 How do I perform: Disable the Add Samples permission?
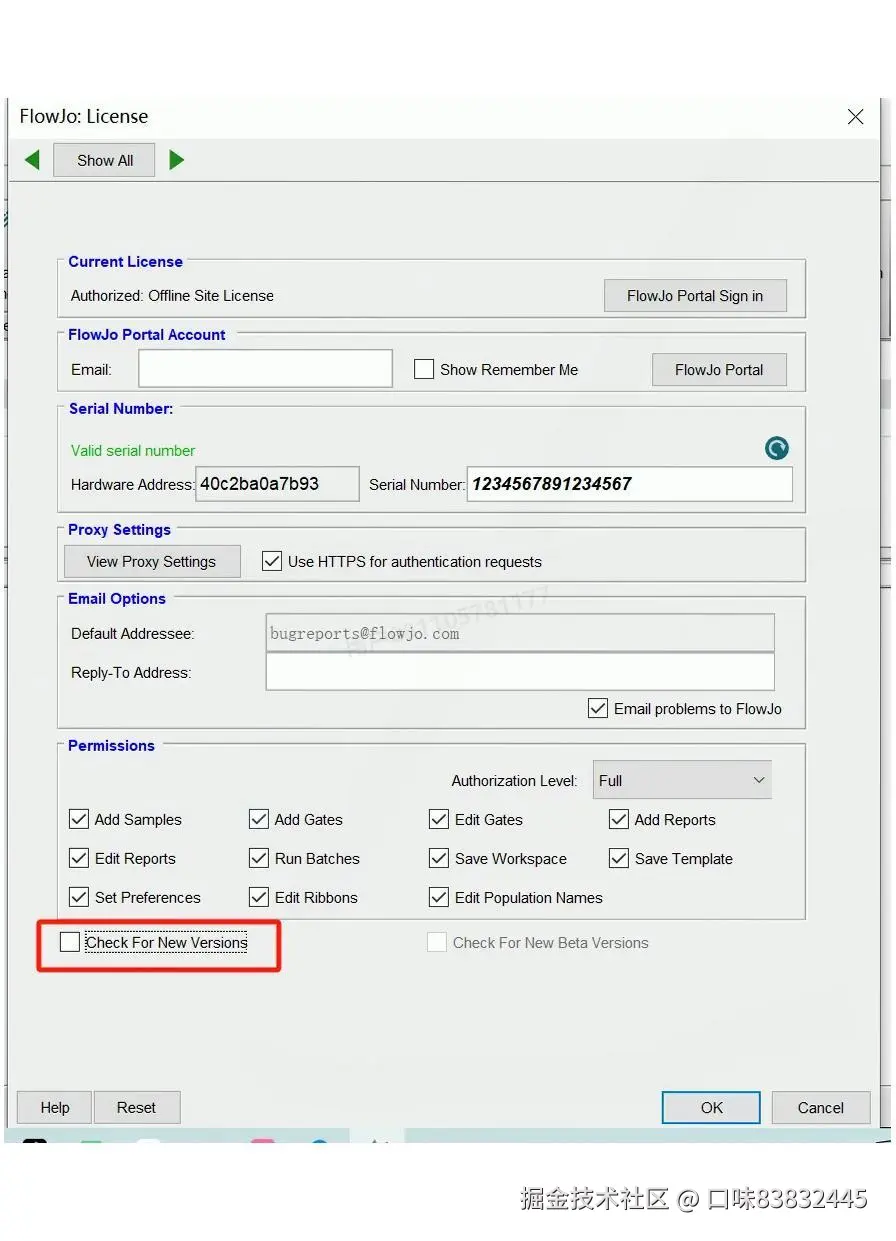[79, 820]
